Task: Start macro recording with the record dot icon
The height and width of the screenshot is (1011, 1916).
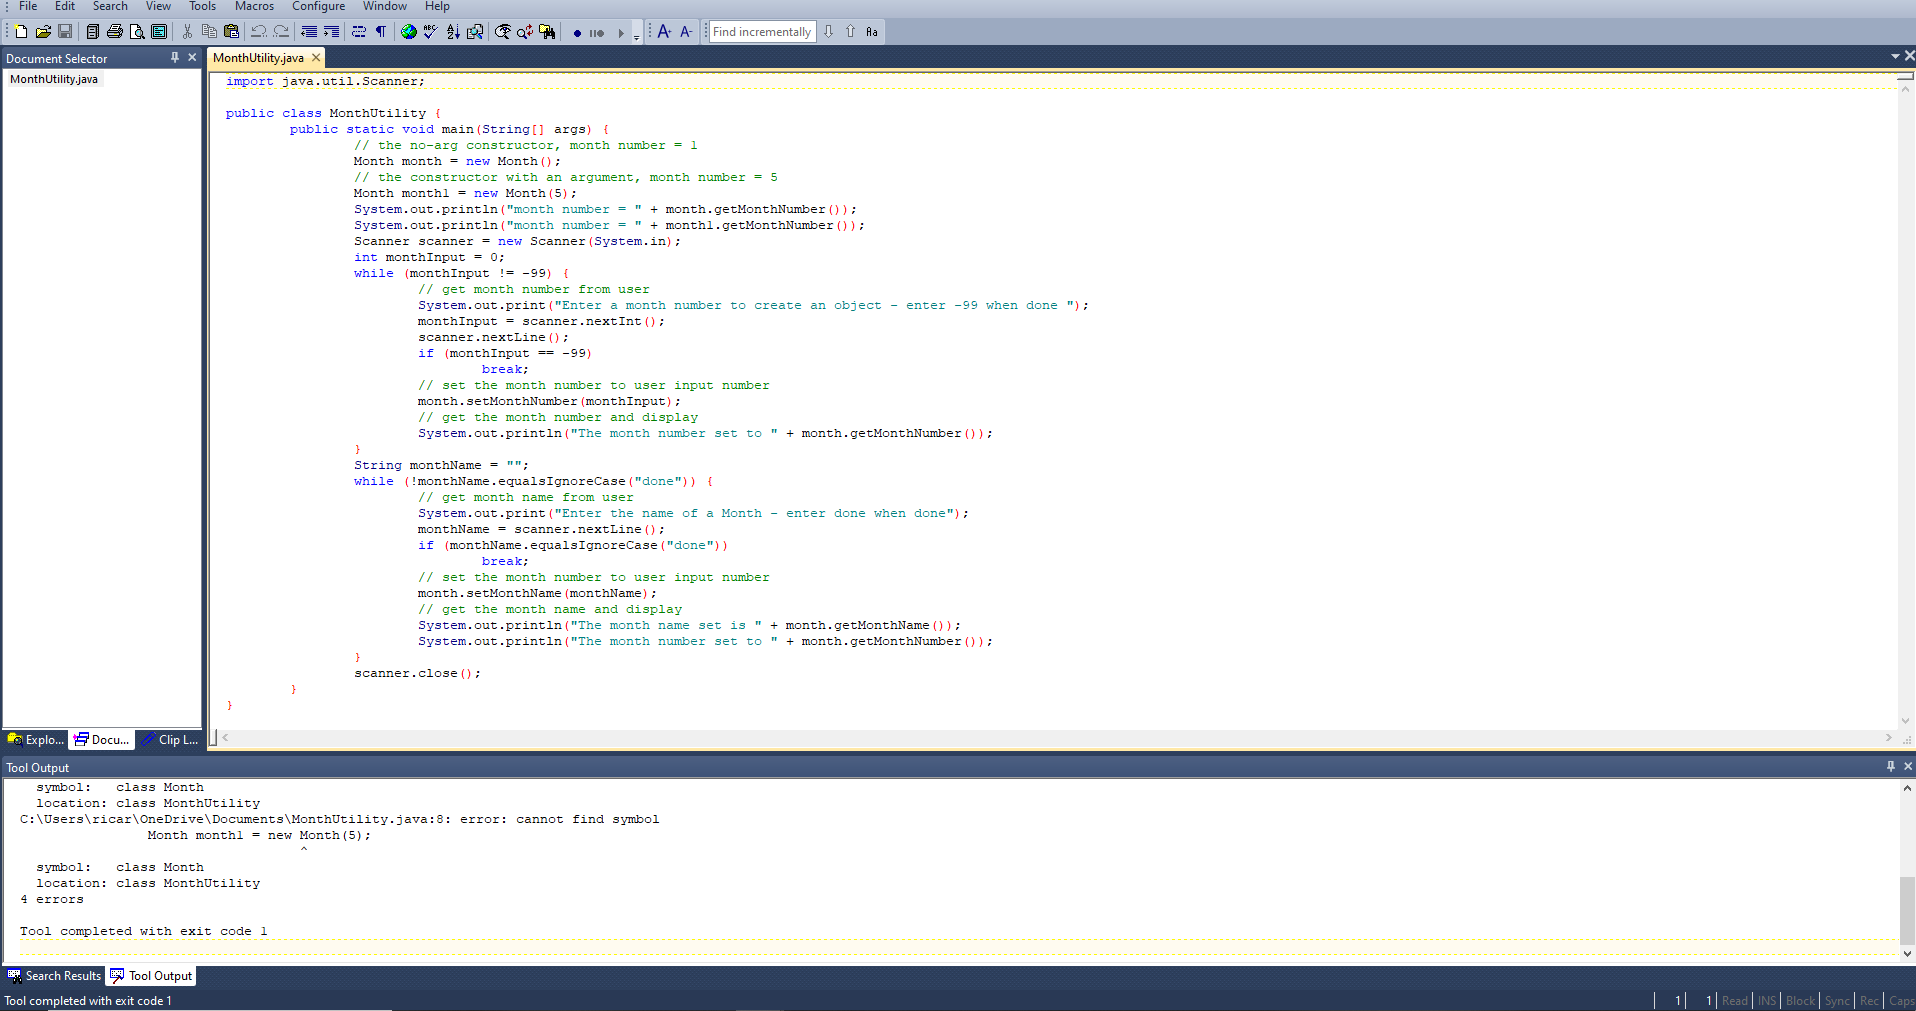Action: [578, 32]
